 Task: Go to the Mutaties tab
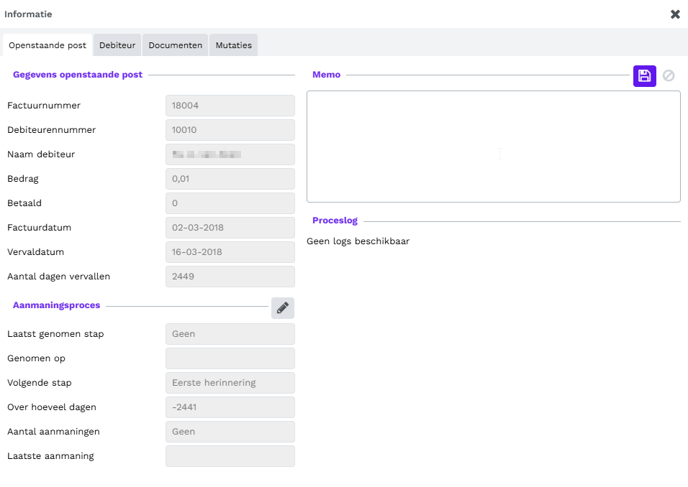coord(233,45)
